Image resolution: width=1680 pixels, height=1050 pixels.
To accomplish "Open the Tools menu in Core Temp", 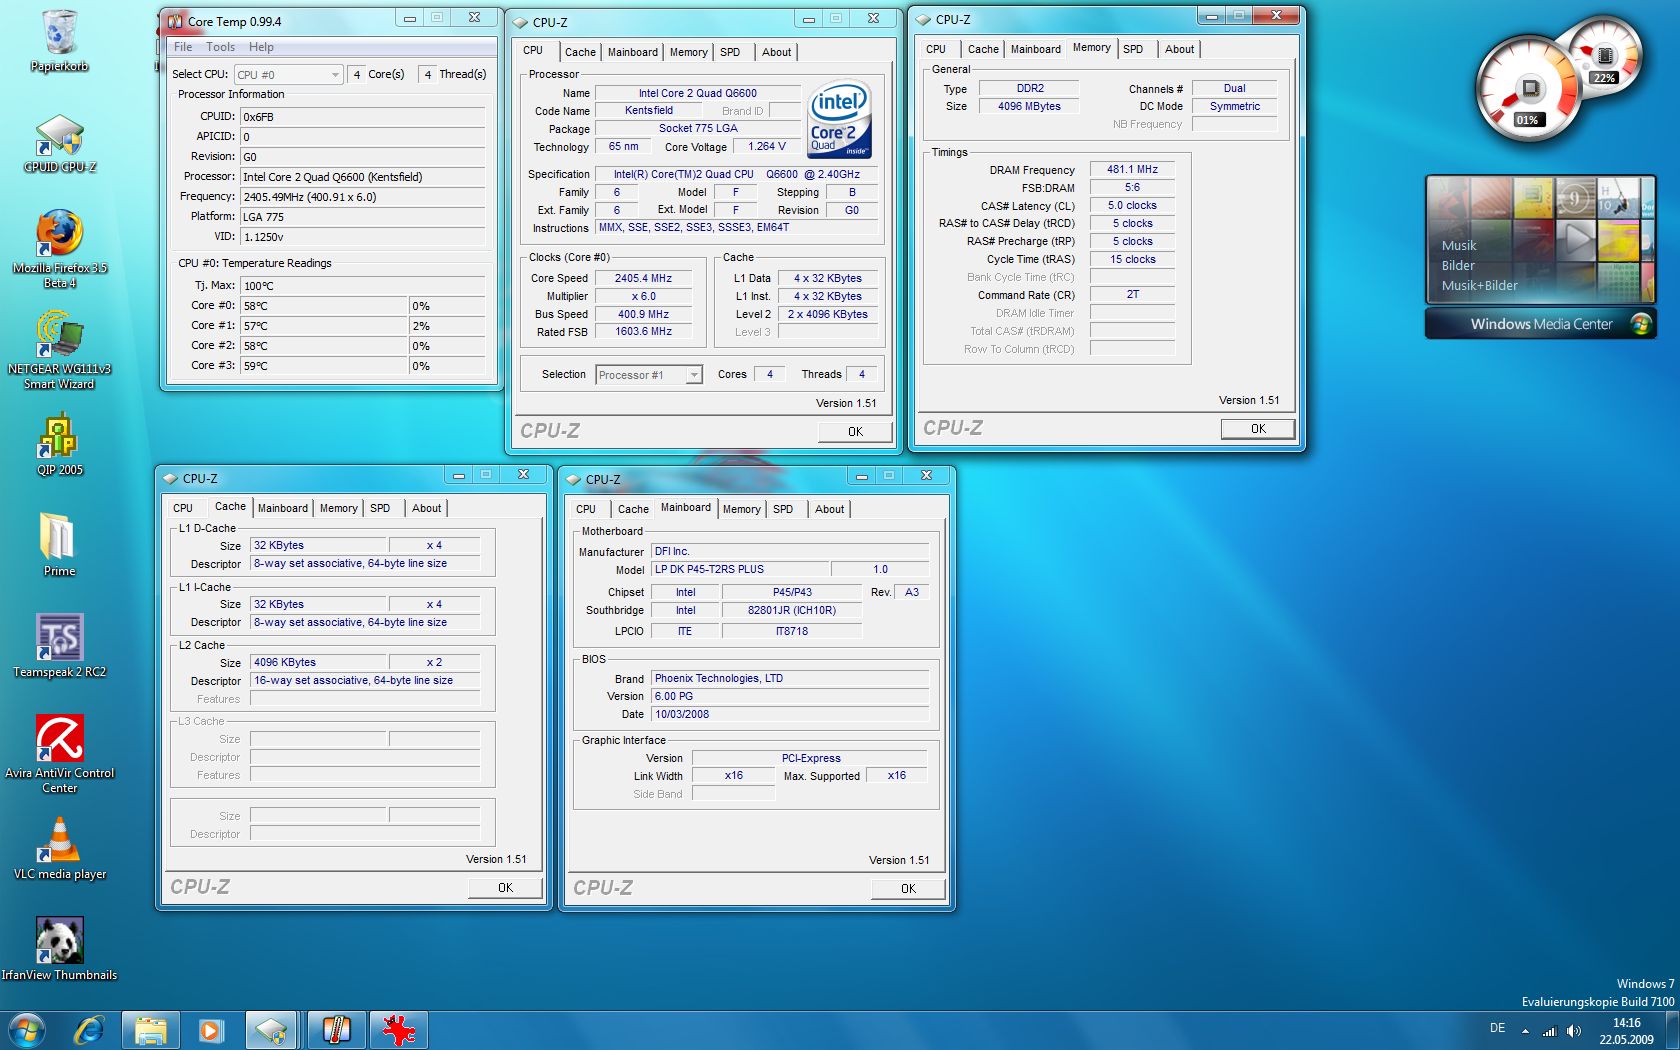I will pyautogui.click(x=220, y=47).
